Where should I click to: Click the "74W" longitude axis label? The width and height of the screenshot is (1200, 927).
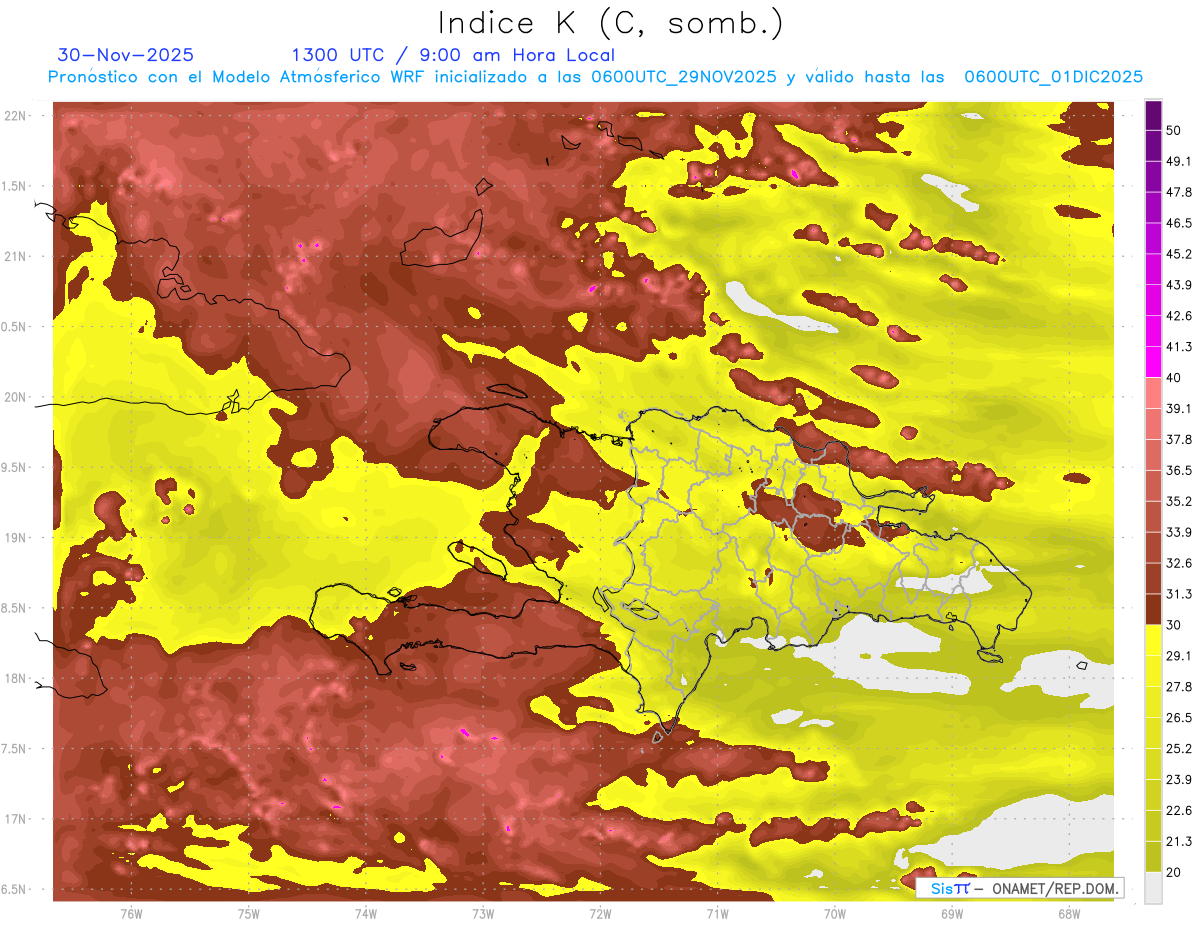tap(365, 914)
